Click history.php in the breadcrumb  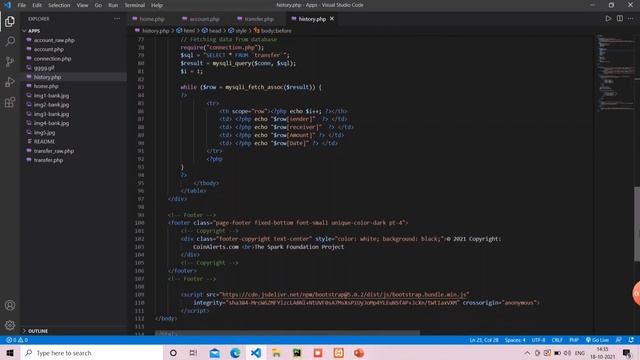[x=156, y=31]
